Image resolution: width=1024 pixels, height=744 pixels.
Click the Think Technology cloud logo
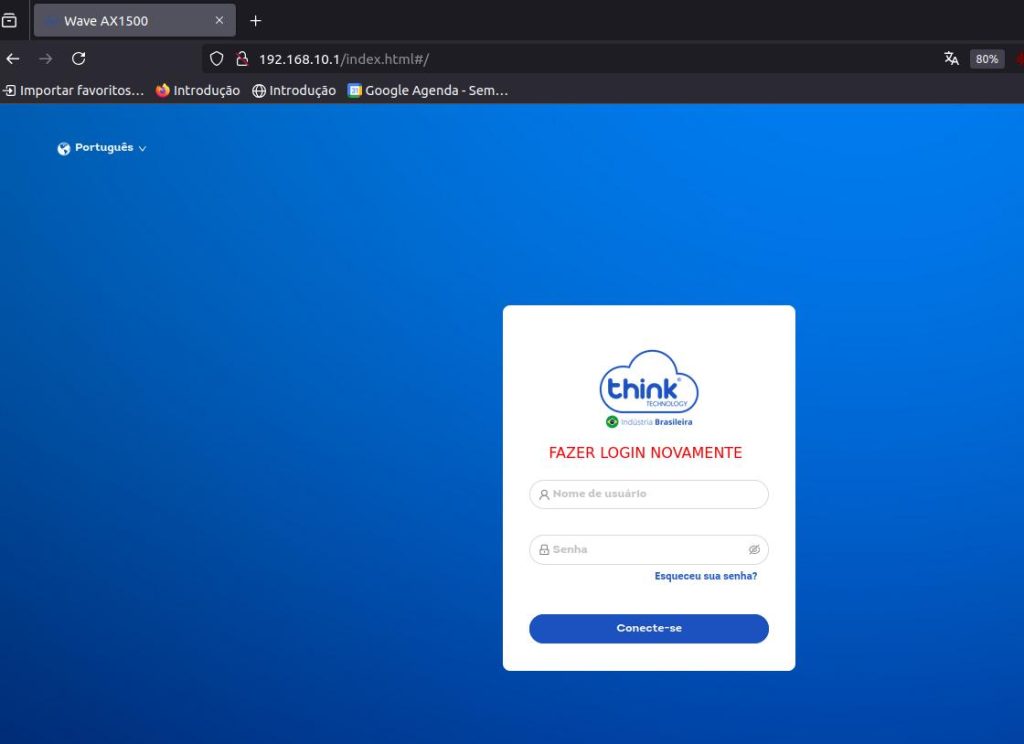tap(648, 383)
